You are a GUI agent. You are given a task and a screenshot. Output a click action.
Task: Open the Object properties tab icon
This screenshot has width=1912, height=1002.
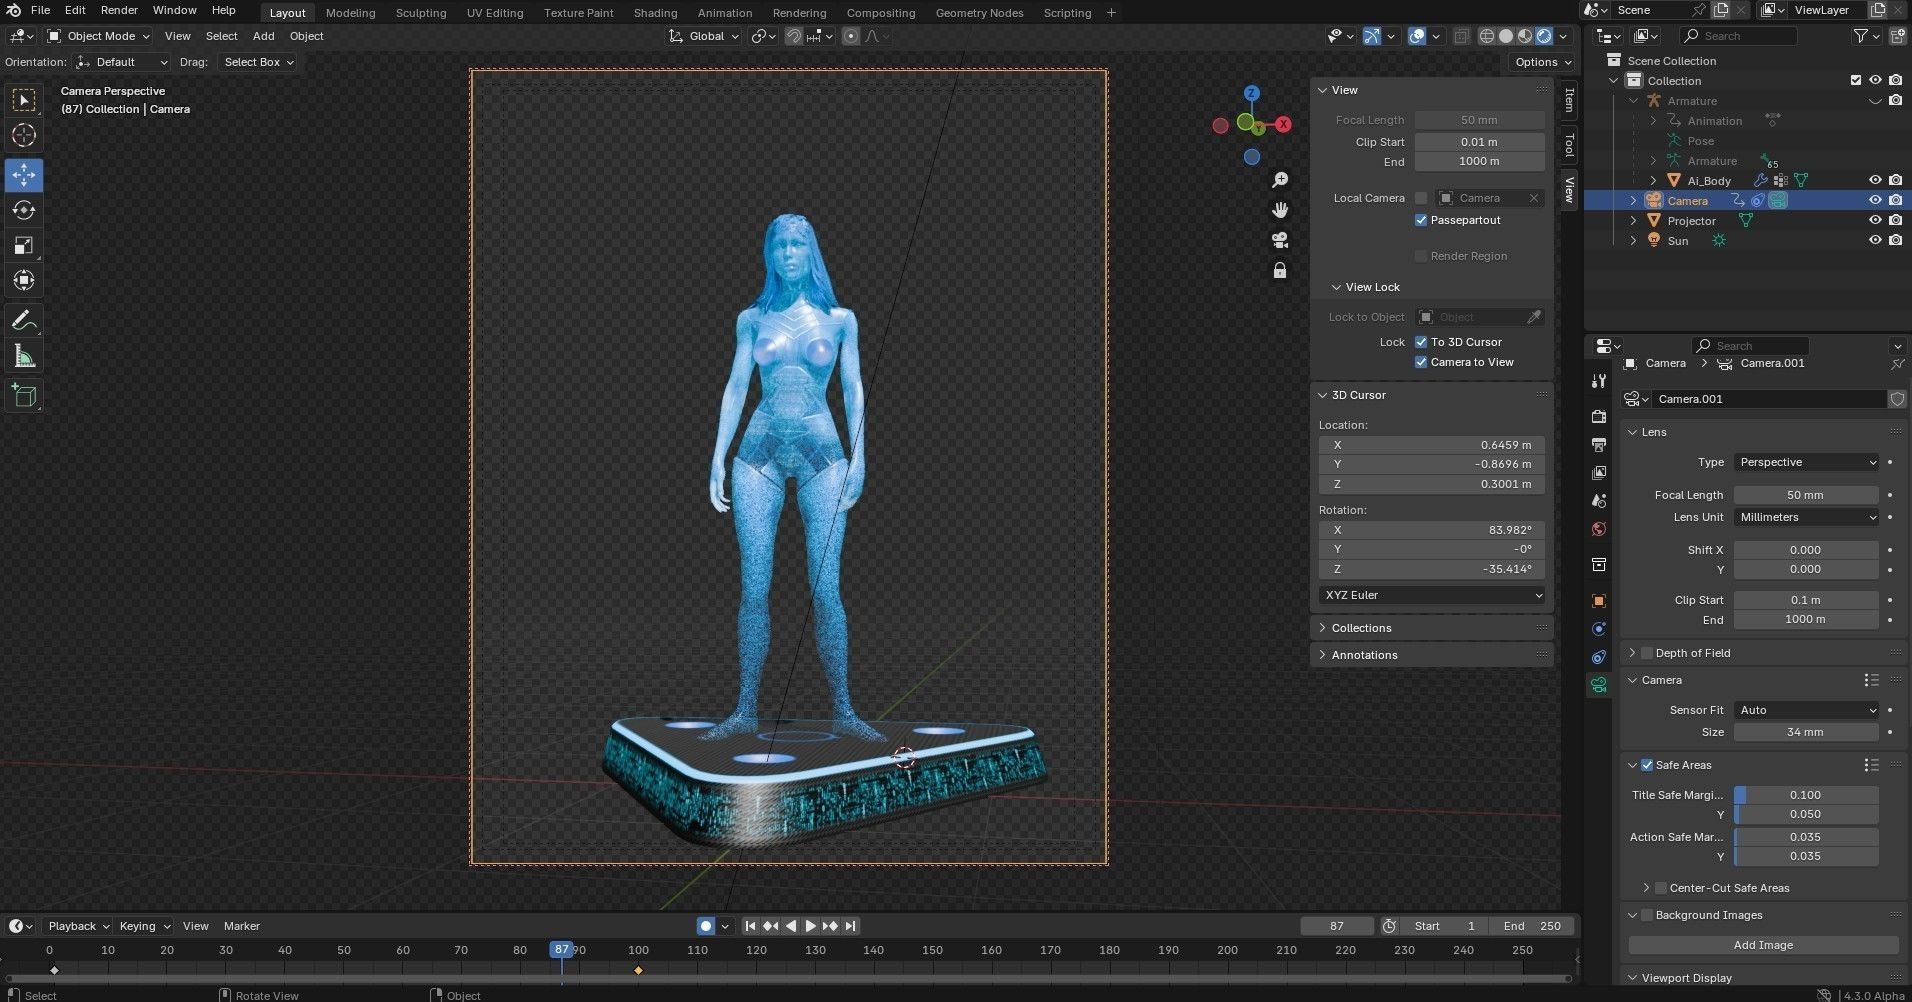click(1599, 601)
